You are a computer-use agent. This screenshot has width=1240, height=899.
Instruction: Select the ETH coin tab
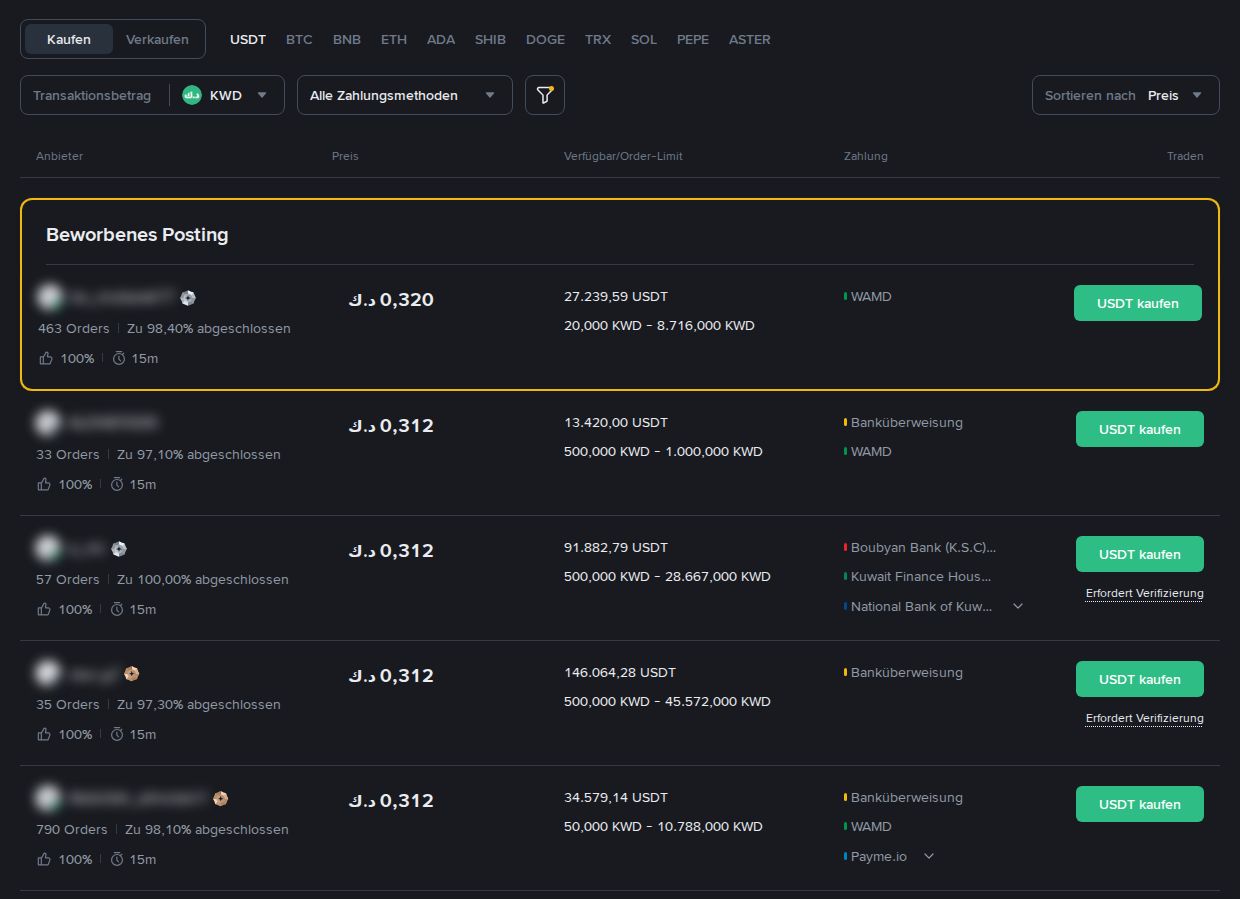[394, 39]
